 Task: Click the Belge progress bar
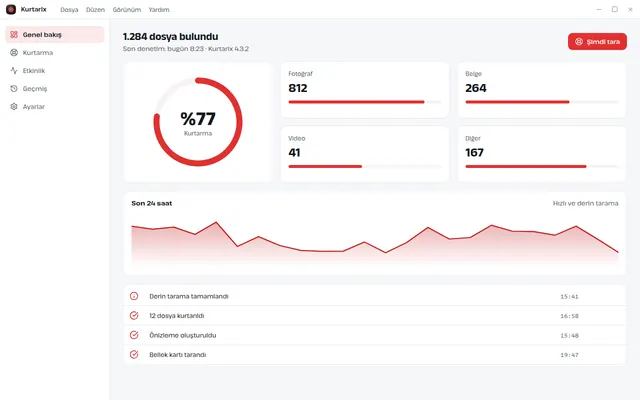pyautogui.click(x=542, y=102)
